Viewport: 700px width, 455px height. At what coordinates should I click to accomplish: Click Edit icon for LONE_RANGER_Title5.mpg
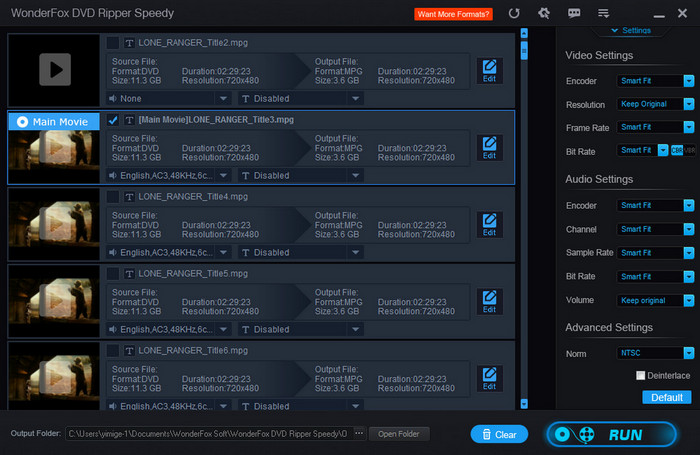click(489, 301)
